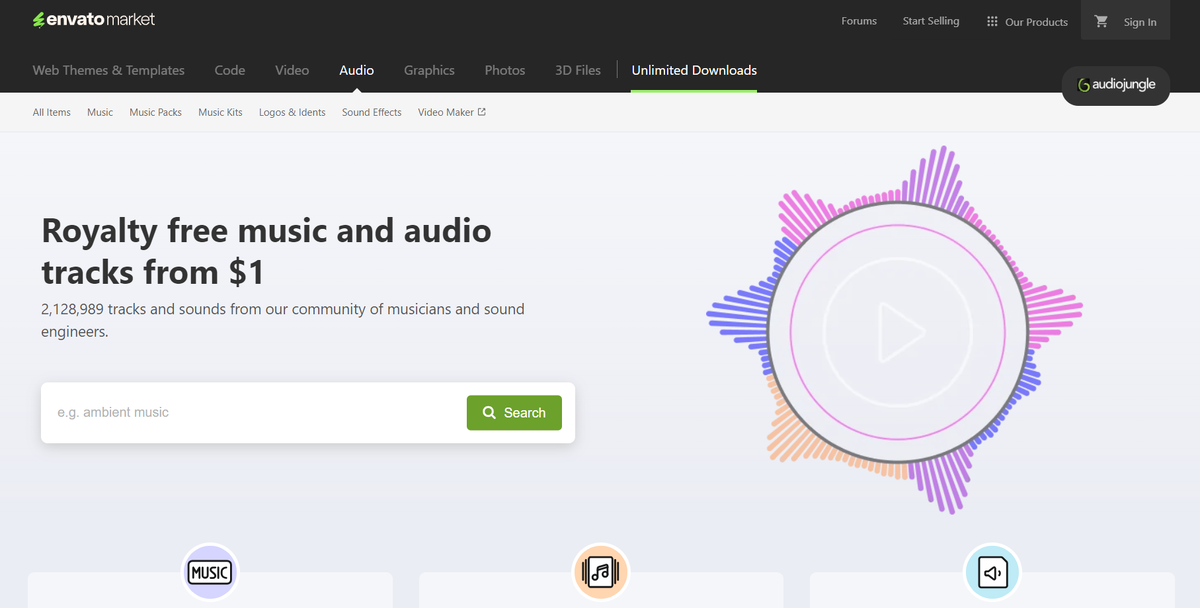This screenshot has width=1200, height=608.
Task: Open the Code category
Action: pos(230,70)
